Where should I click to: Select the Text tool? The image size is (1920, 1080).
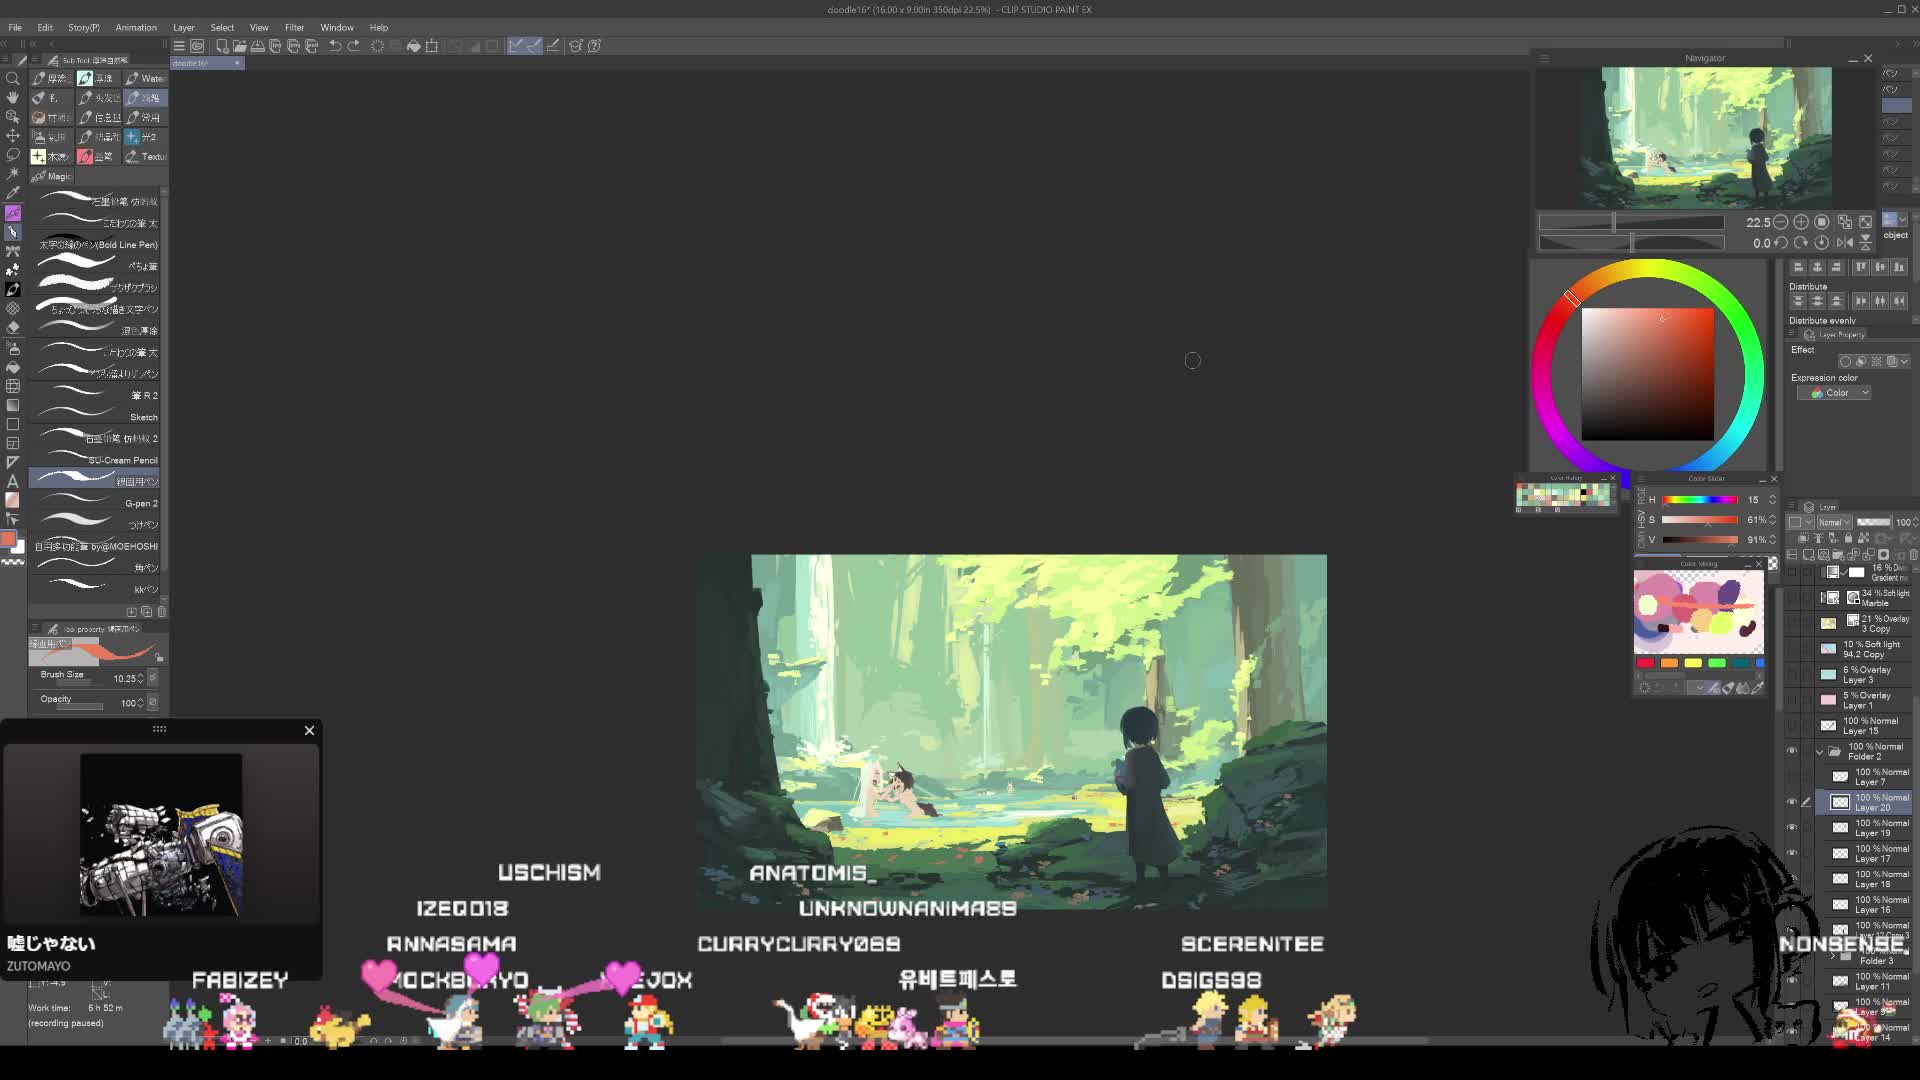(x=13, y=481)
